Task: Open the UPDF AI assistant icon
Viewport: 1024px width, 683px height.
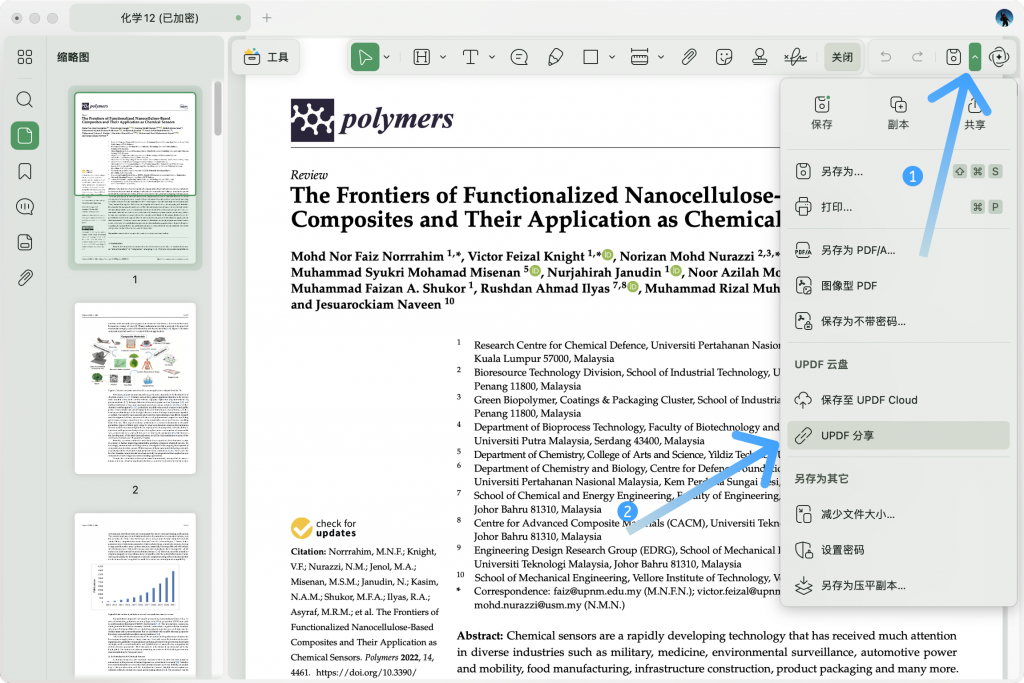Action: coord(999,57)
